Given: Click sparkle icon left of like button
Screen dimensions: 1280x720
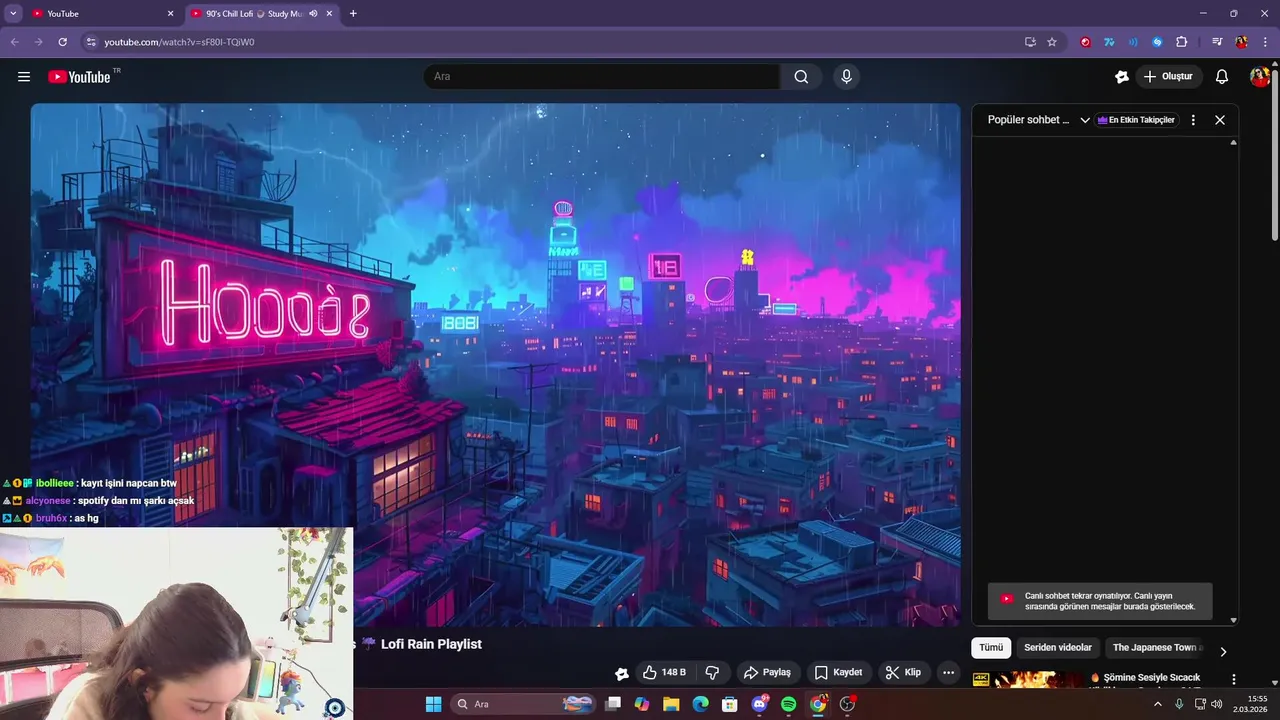Looking at the screenshot, I should pyautogui.click(x=622, y=673).
